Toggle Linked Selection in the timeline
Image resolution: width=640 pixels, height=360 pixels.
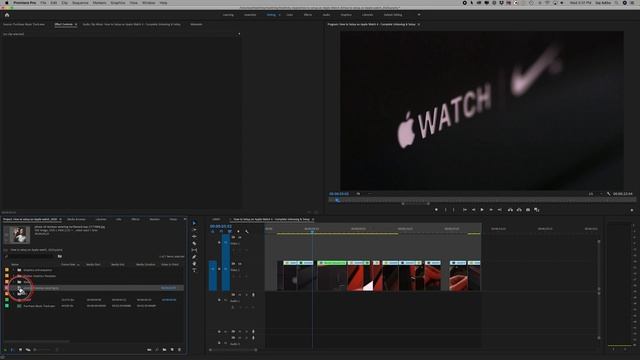tap(230, 232)
